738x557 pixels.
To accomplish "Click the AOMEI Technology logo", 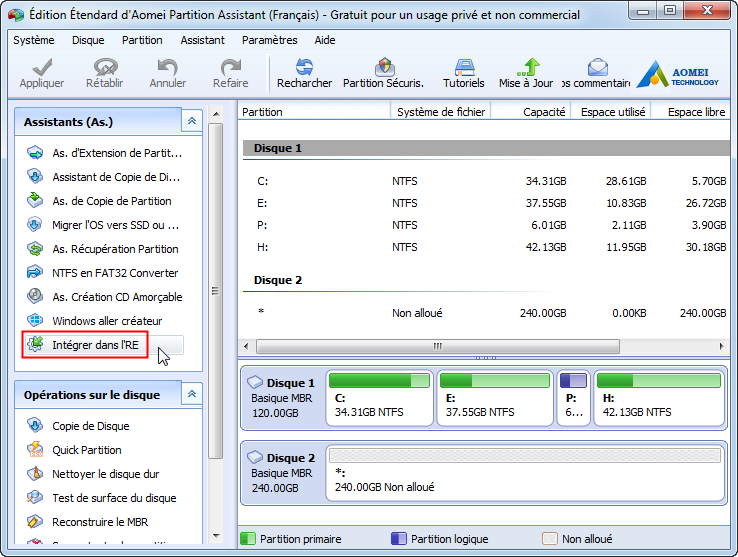I will 677,74.
